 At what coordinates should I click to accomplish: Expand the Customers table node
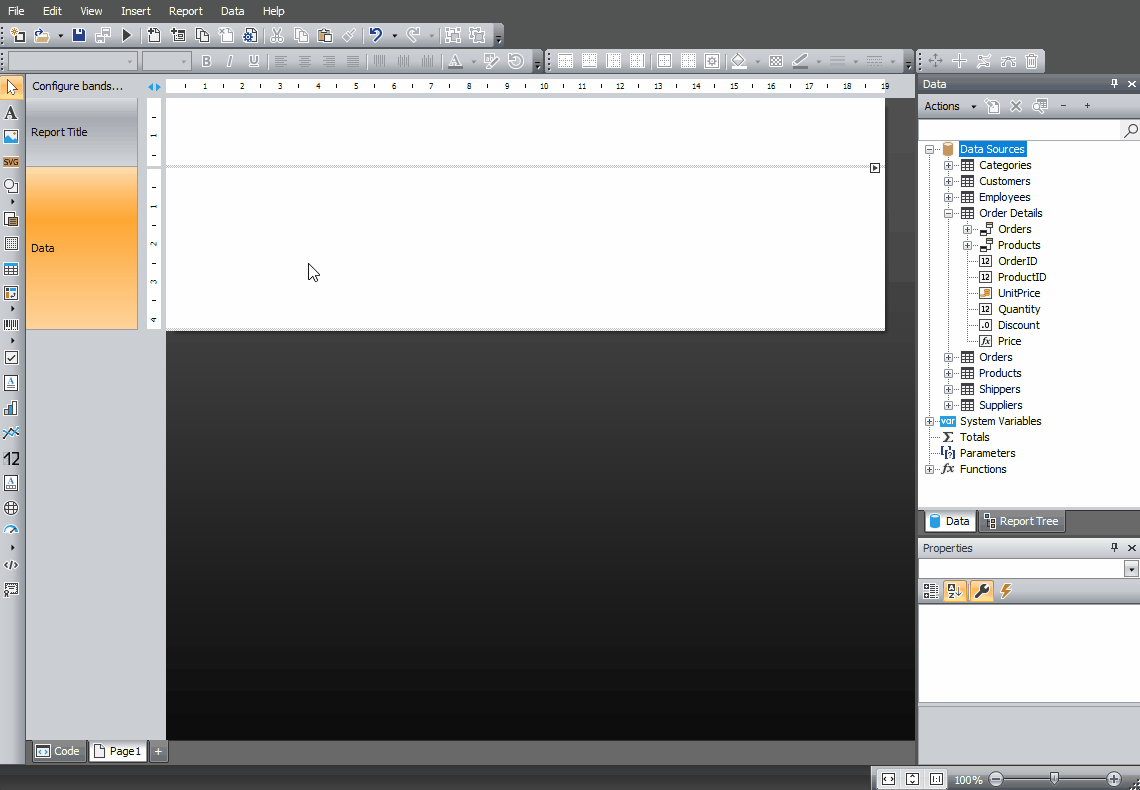point(949,181)
